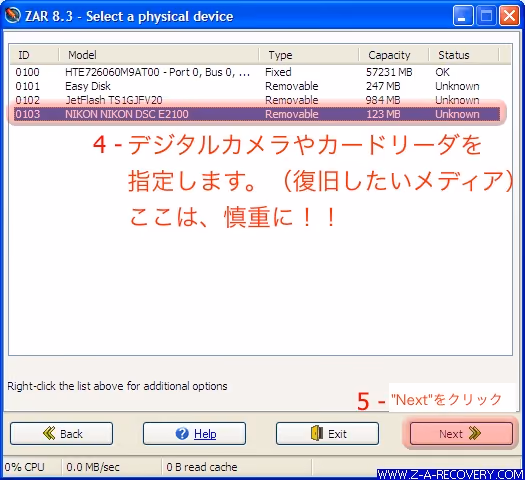Screen dimensions: 525x480
Task: Sort list by ID column header
Action: pos(34,55)
